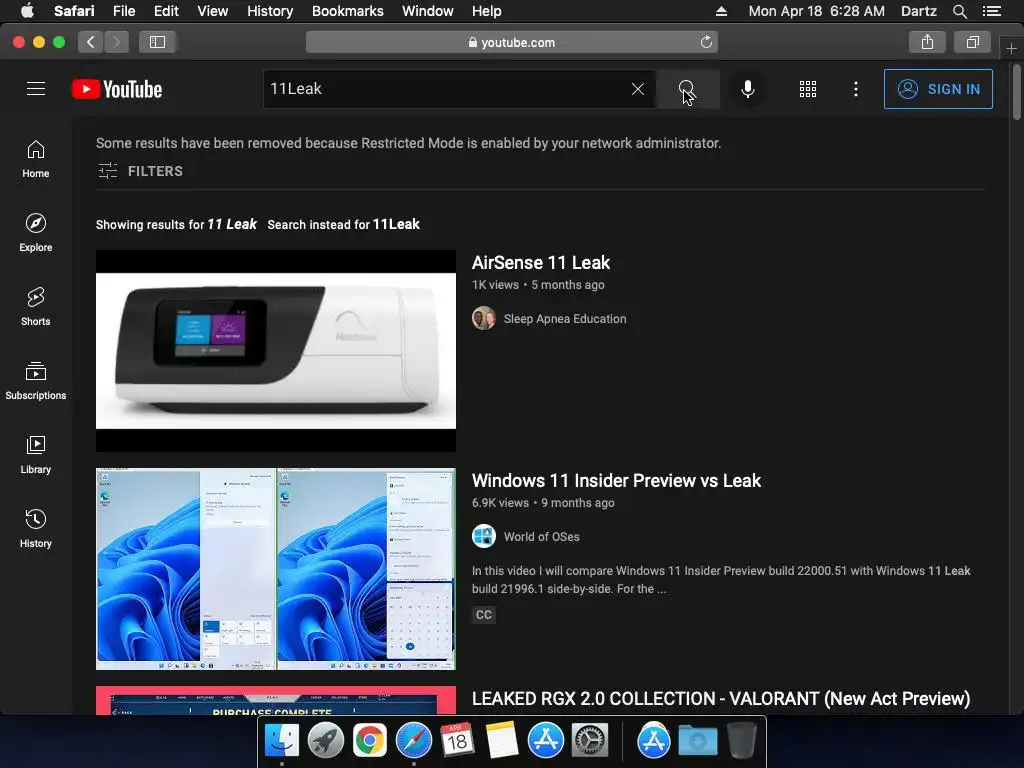Click the YouTube logo
The width and height of the screenshot is (1024, 768).
[x=117, y=89]
